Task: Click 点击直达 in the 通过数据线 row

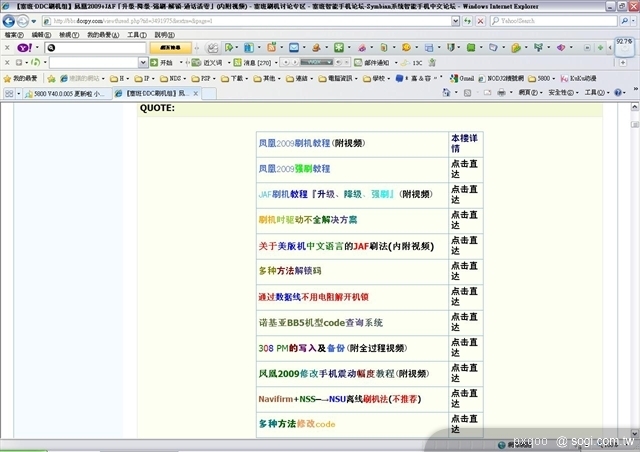Action: pyautogui.click(x=464, y=296)
